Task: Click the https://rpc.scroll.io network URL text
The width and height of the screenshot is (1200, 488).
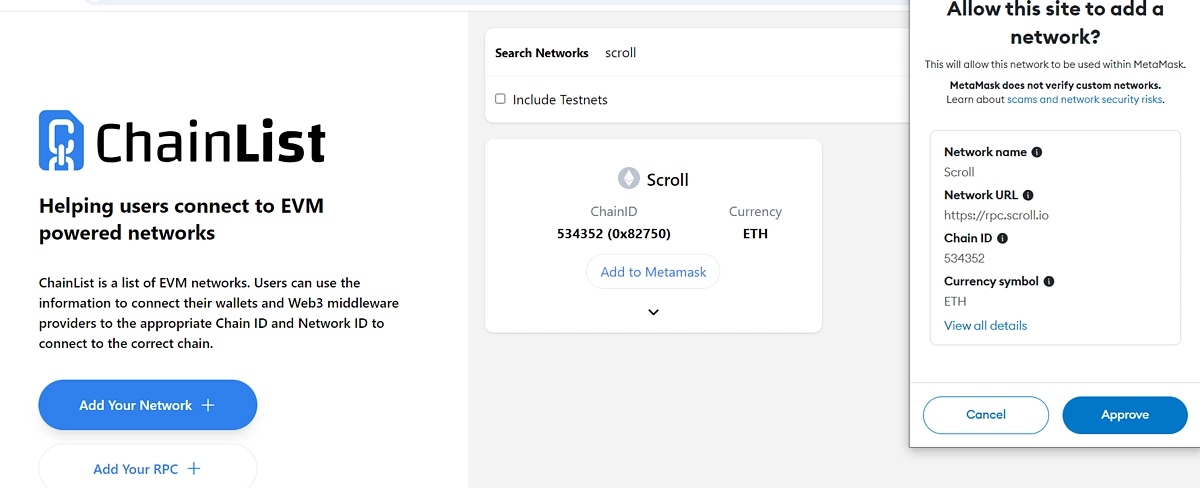Action: click(x=996, y=215)
